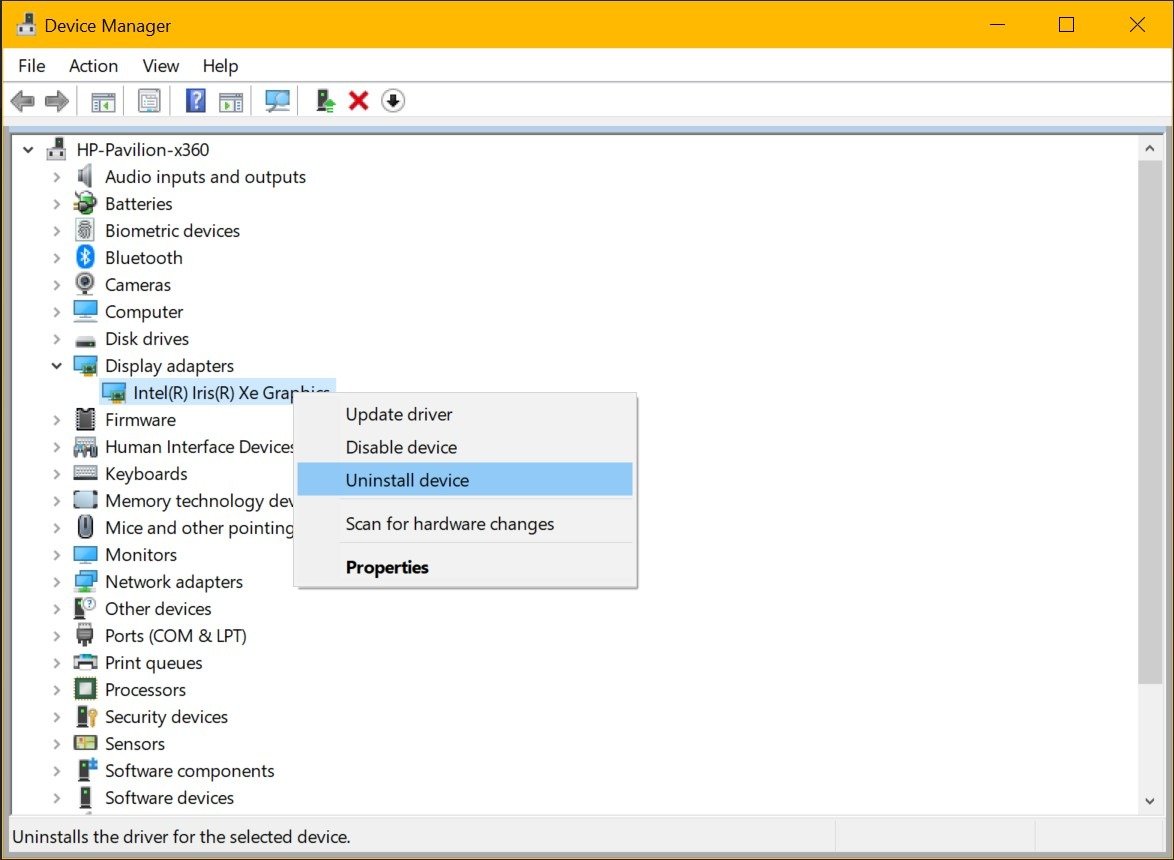1174x860 pixels.
Task: Open the Help menu
Action: (x=220, y=66)
